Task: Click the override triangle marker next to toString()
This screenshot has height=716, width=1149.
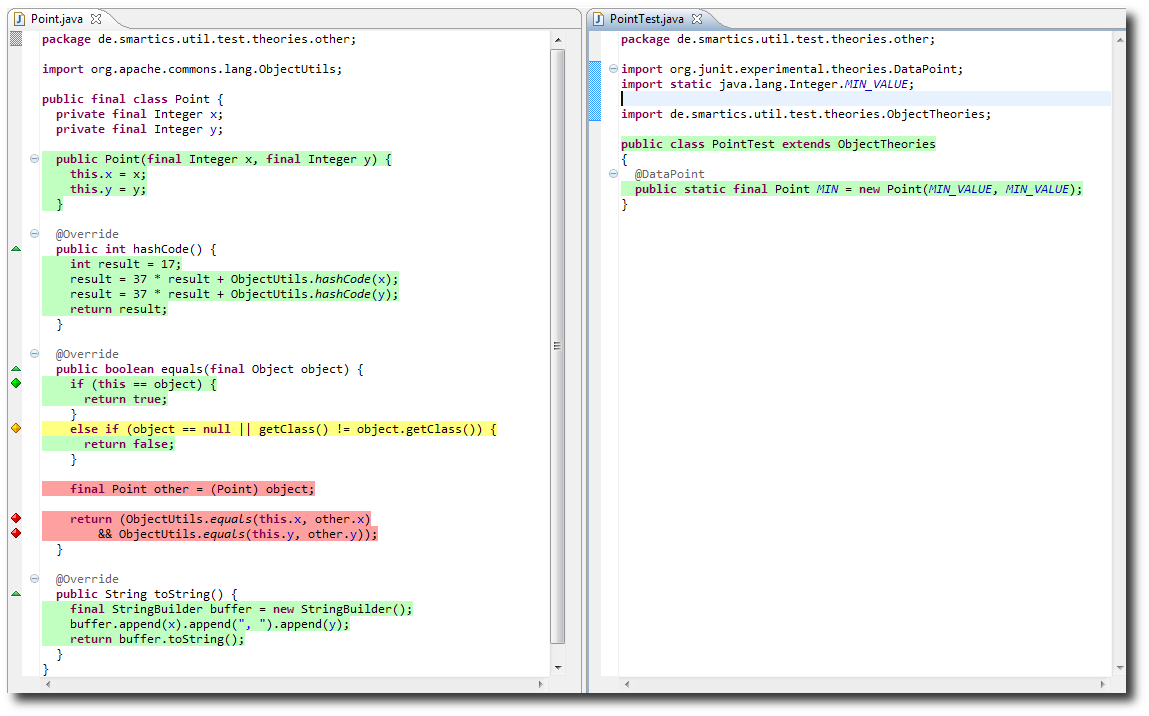Action: 16,594
